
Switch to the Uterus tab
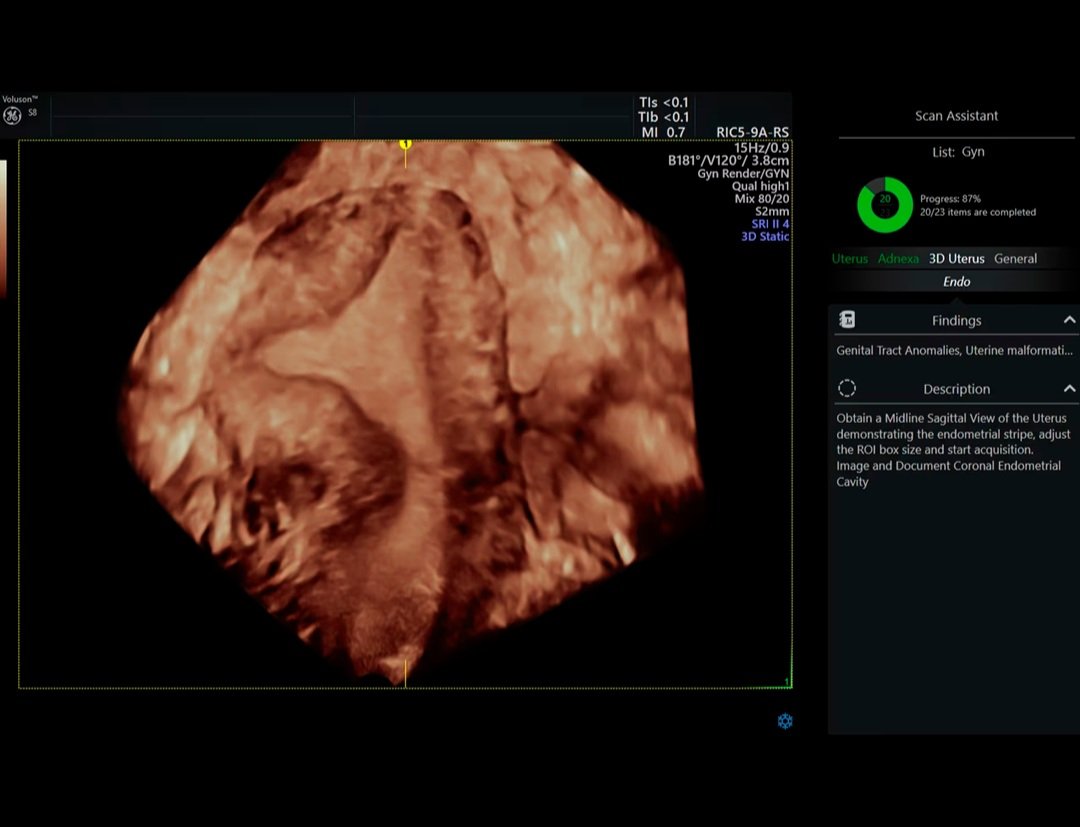click(x=850, y=258)
